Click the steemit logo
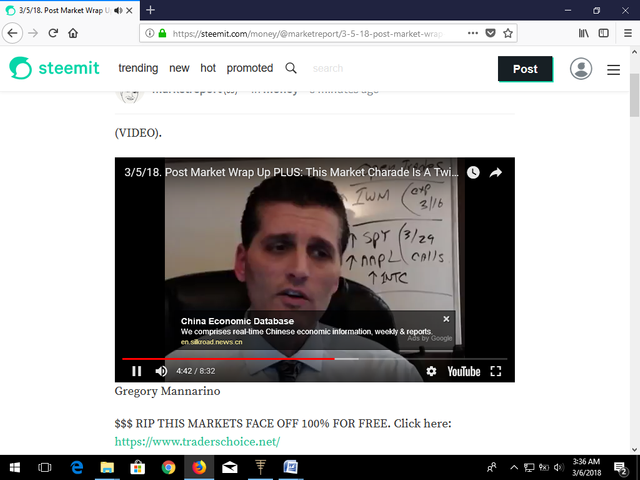Screen dimensions: 640x480 coord(54,68)
